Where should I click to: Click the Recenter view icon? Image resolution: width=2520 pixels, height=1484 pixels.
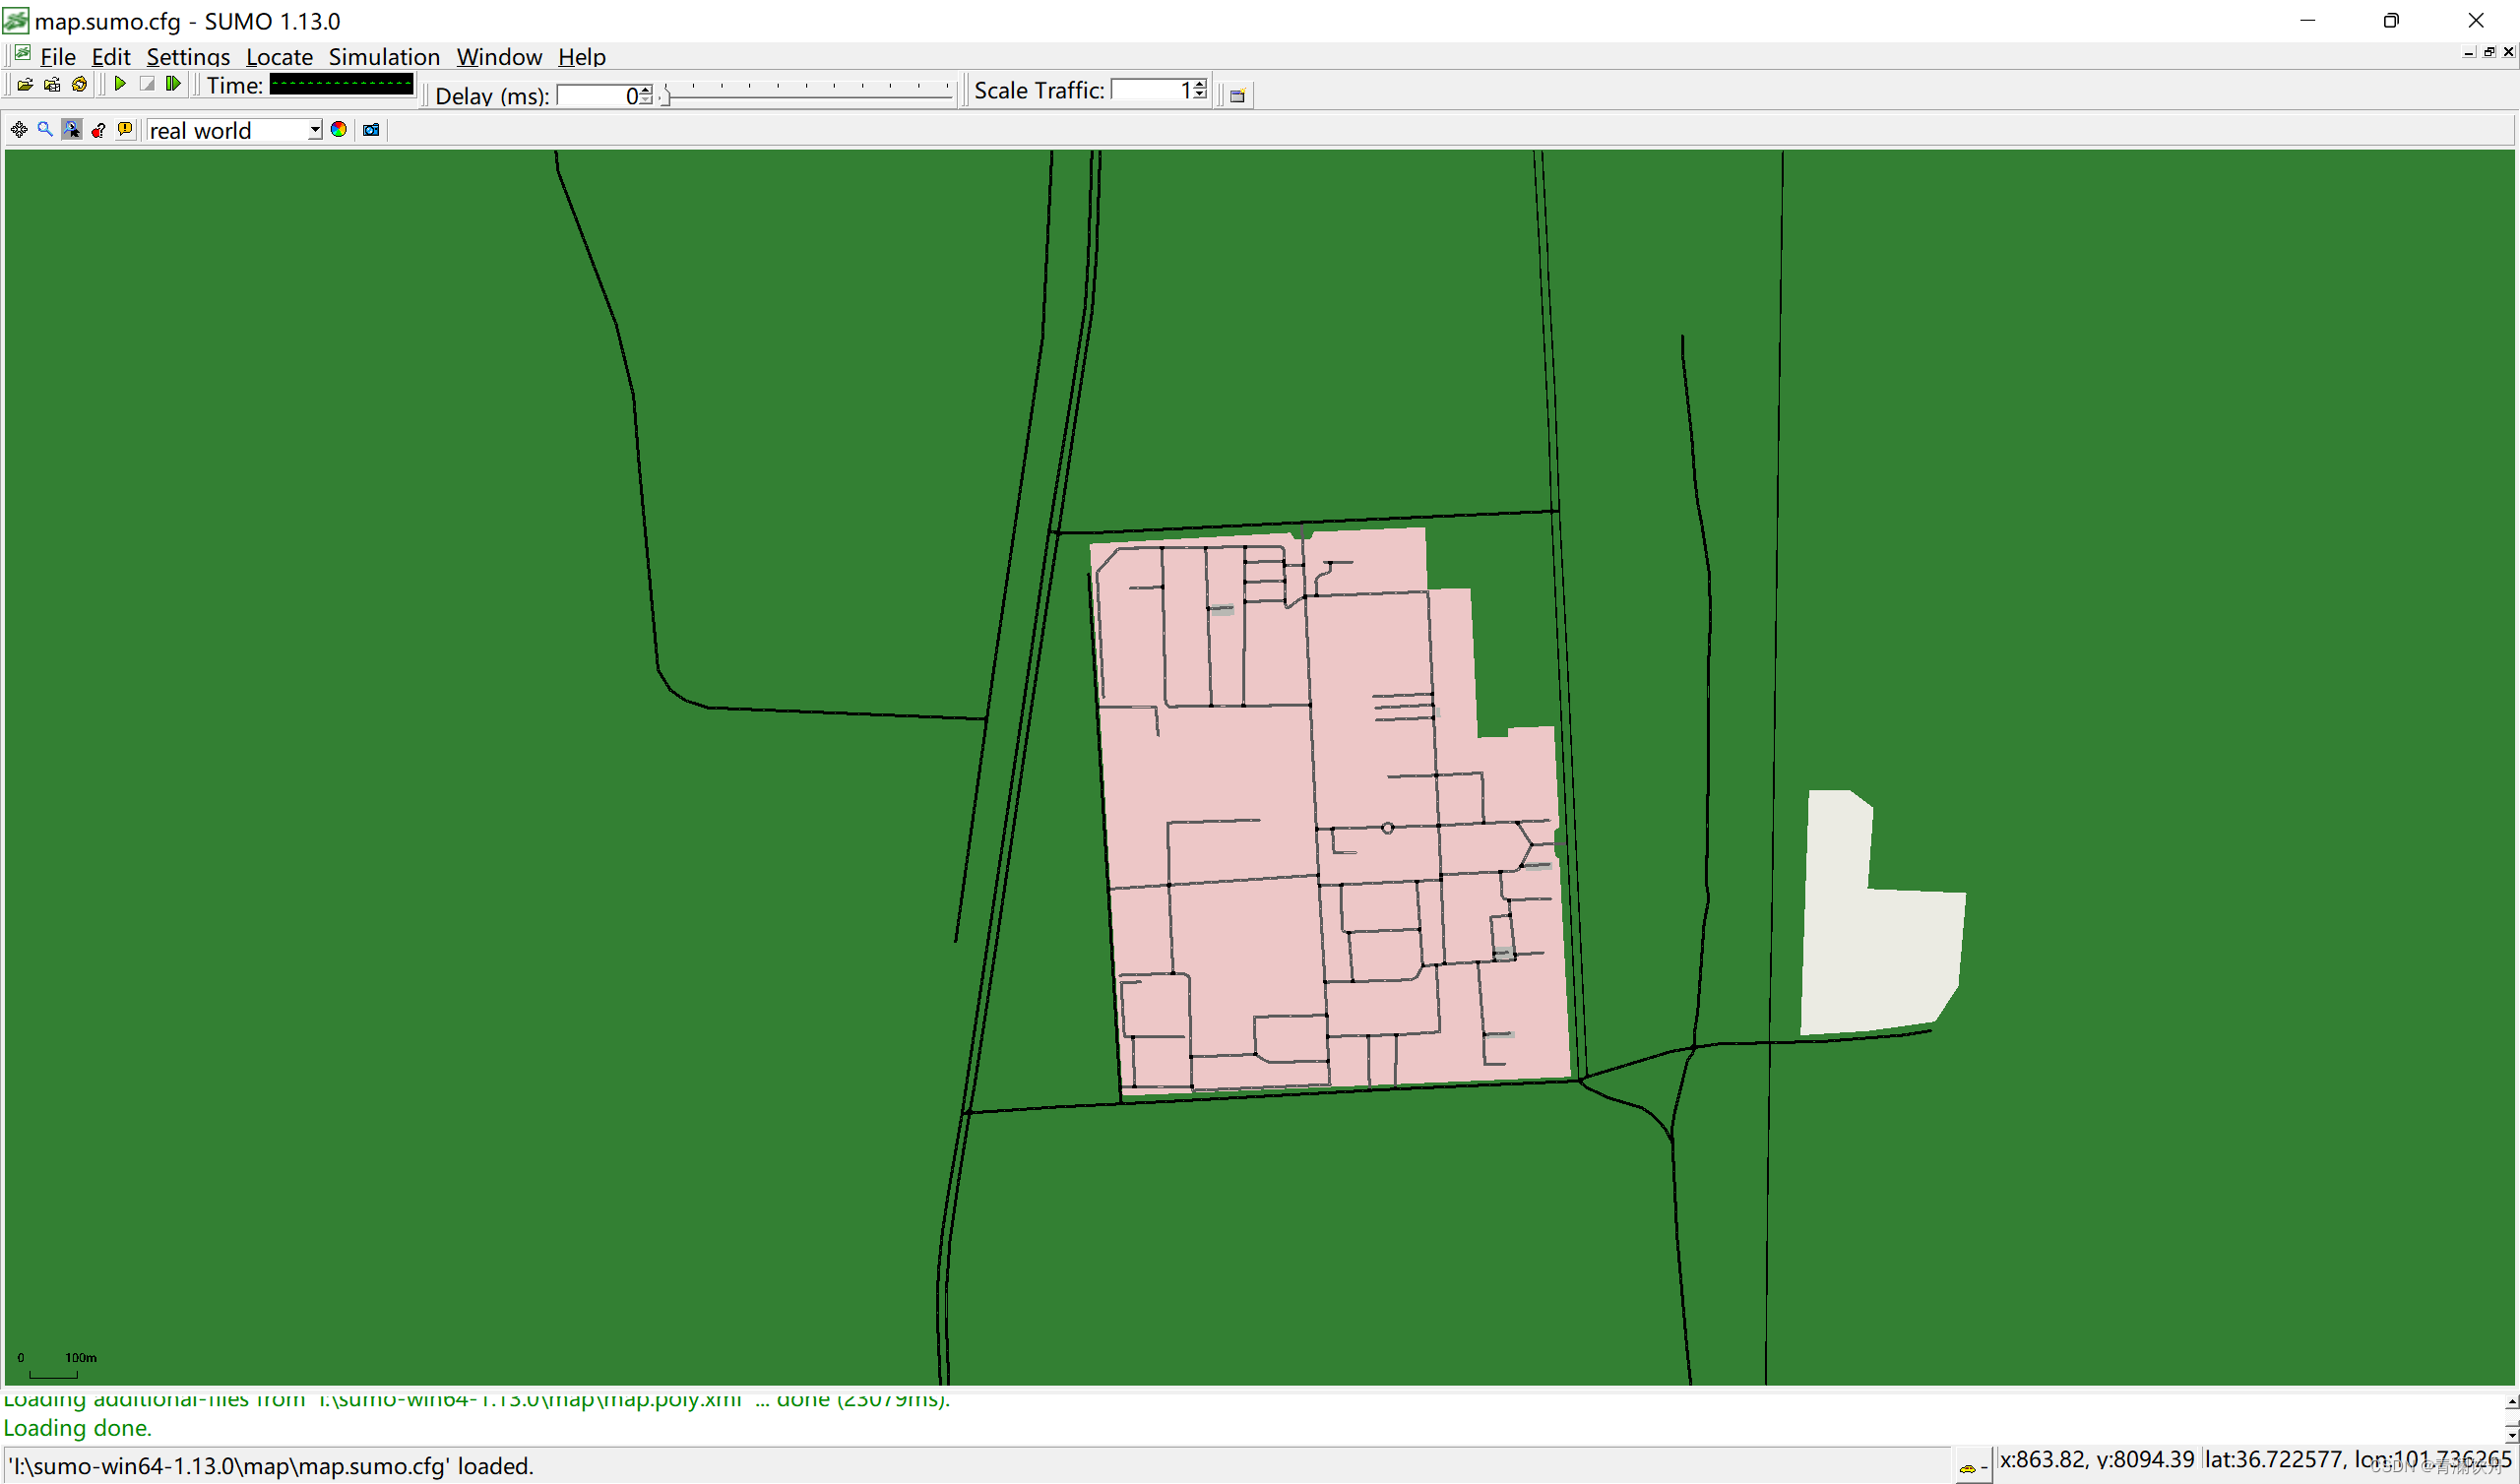pyautogui.click(x=19, y=130)
